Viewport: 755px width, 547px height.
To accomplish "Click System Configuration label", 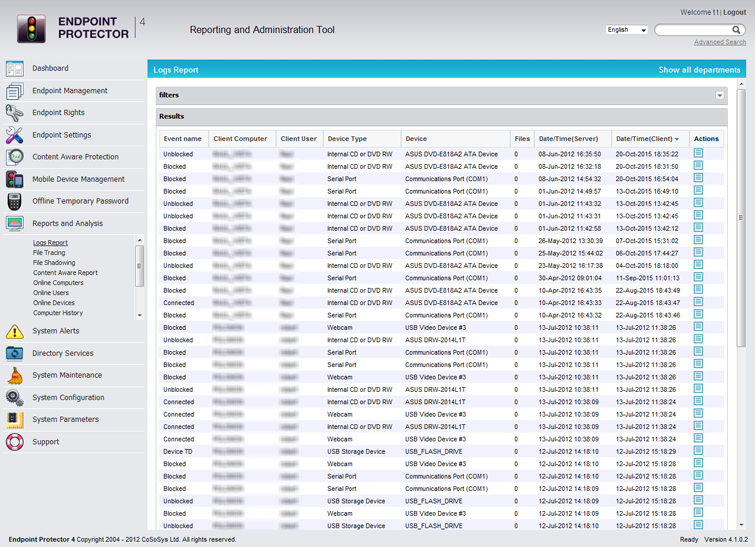I will coord(68,398).
